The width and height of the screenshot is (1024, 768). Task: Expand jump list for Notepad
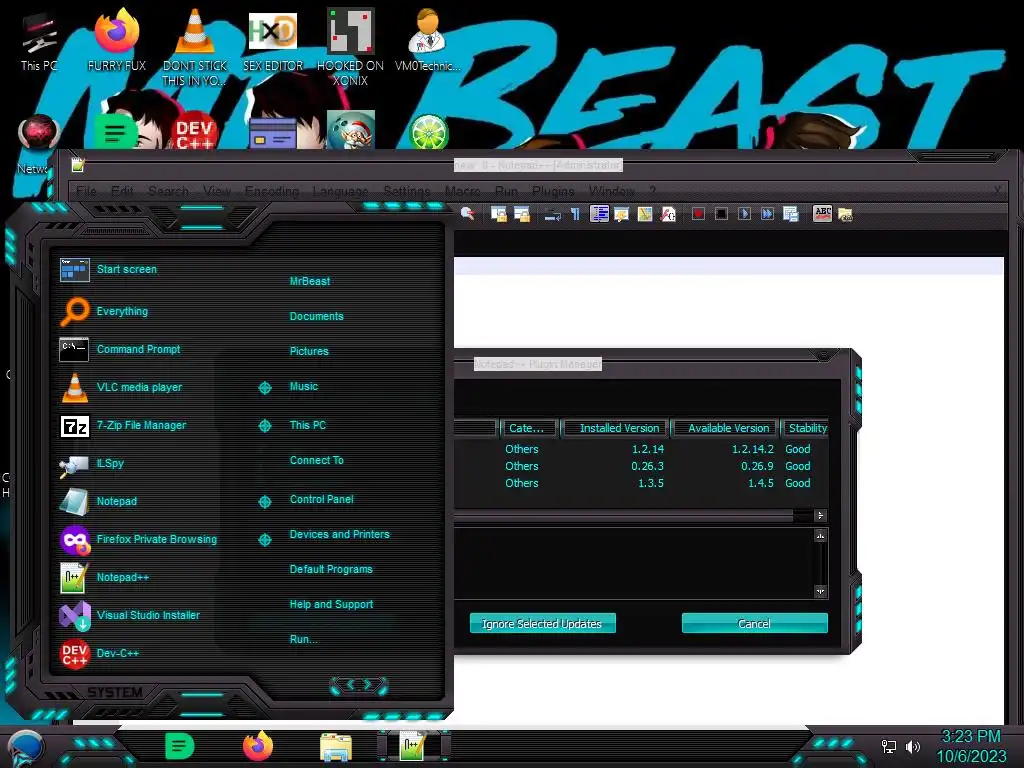pos(264,502)
